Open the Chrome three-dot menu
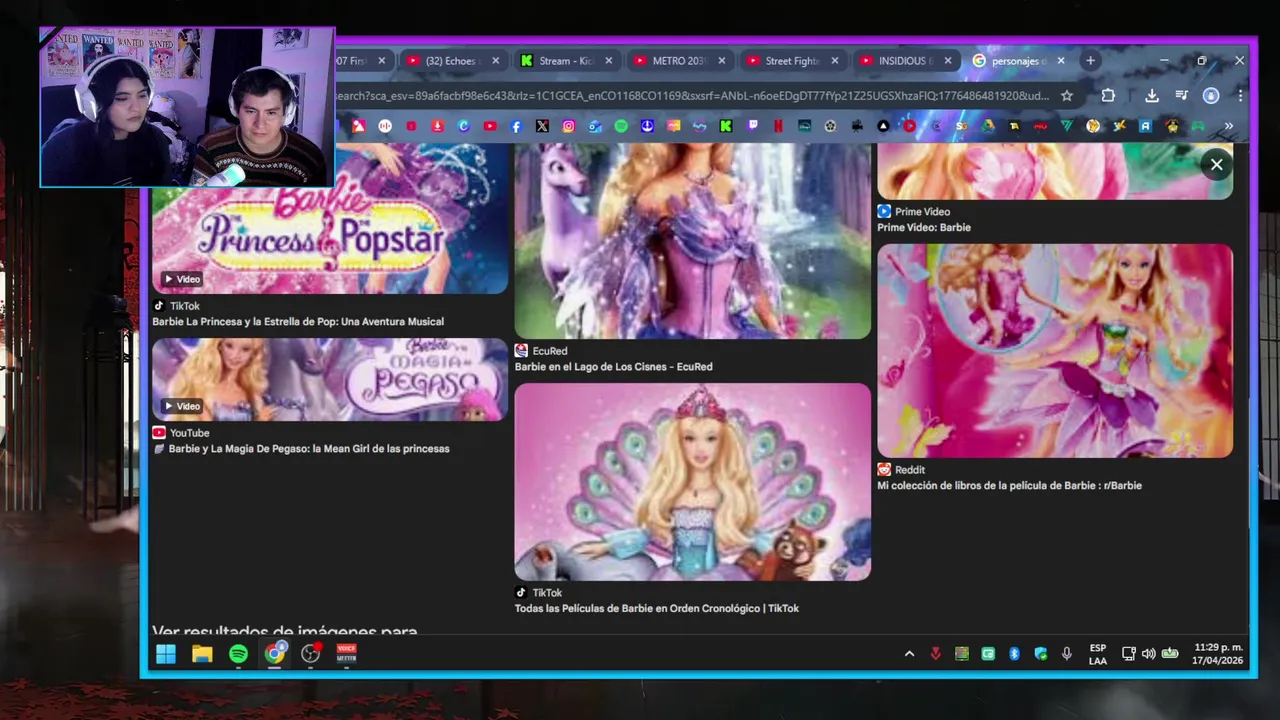1280x720 pixels. (1240, 96)
